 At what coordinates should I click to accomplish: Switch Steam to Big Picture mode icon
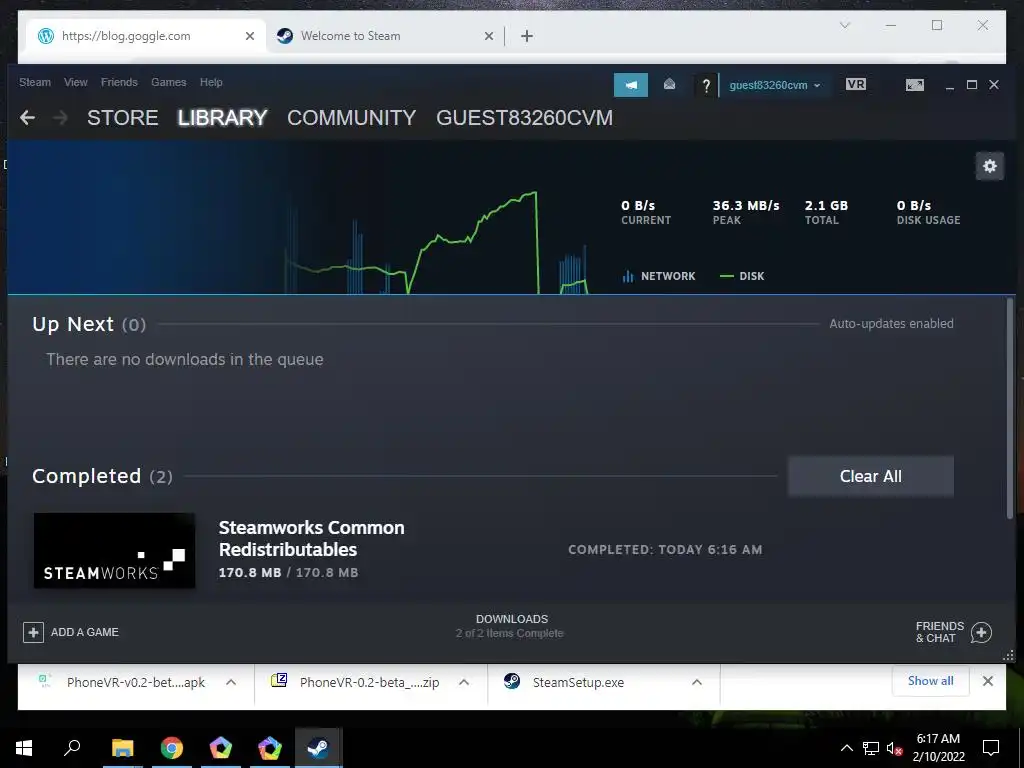click(914, 85)
